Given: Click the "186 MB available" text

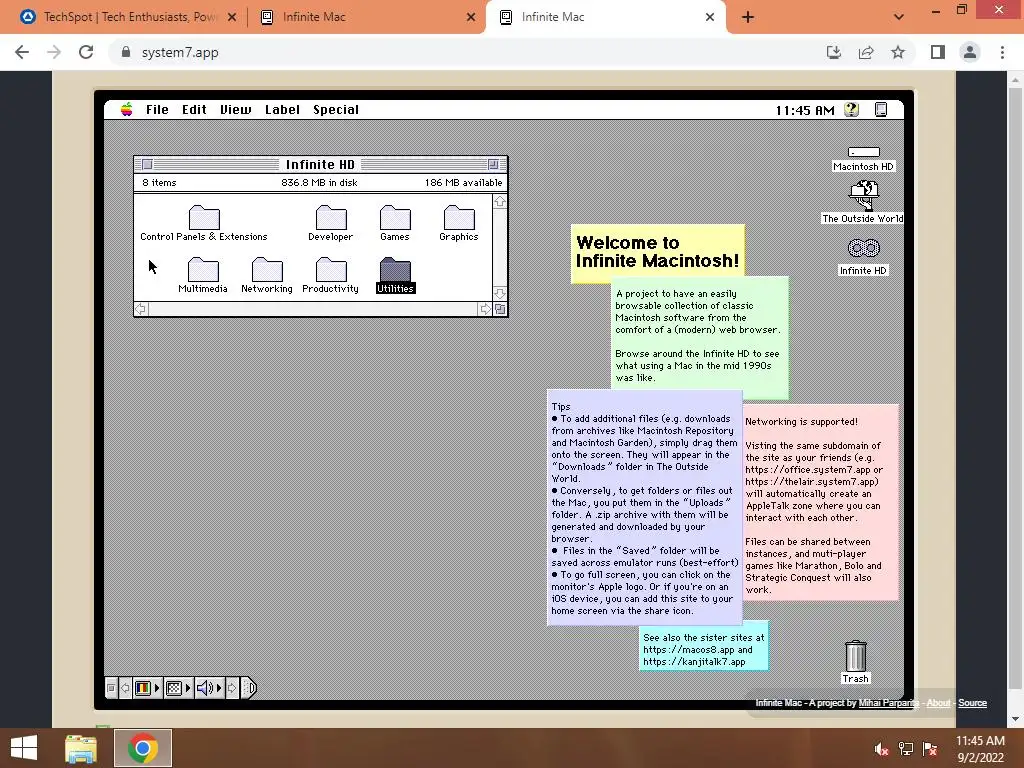Looking at the screenshot, I should pos(464,183).
